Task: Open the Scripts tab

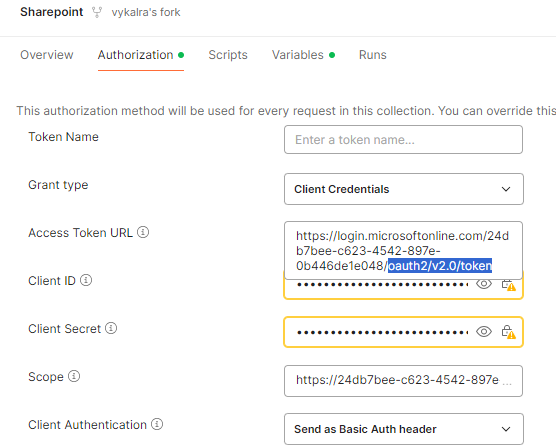Action: (228, 55)
